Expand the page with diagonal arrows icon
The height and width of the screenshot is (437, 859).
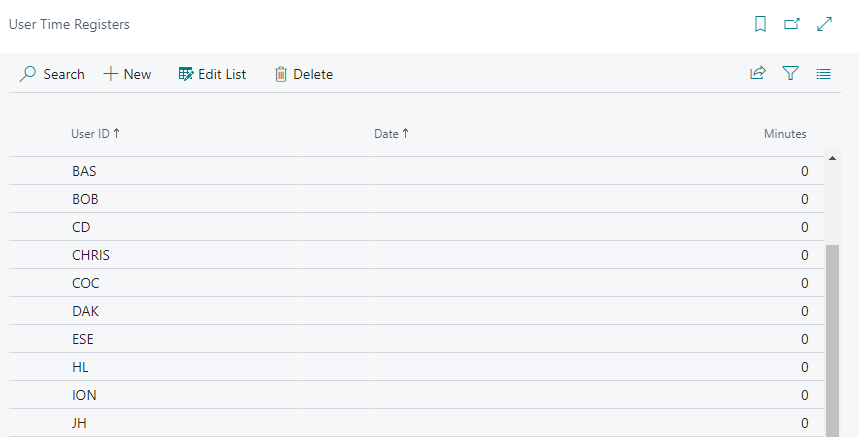point(824,24)
